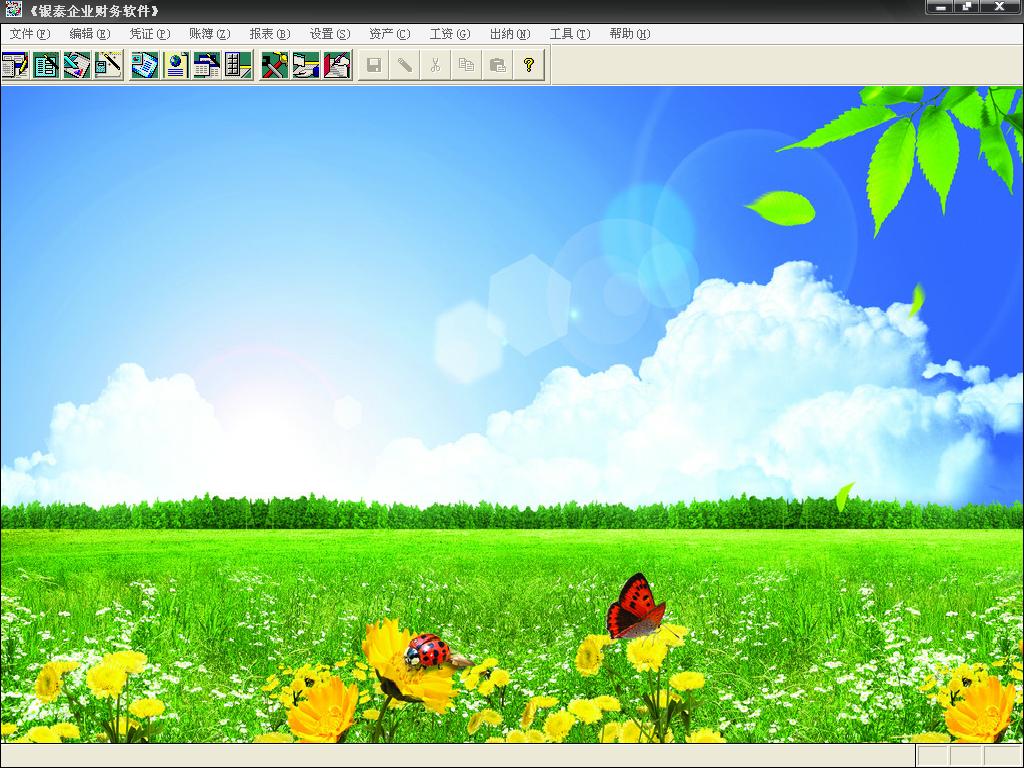The width and height of the screenshot is (1024, 768).
Task: Open the 报表 (Reports) menu
Action: pos(269,34)
